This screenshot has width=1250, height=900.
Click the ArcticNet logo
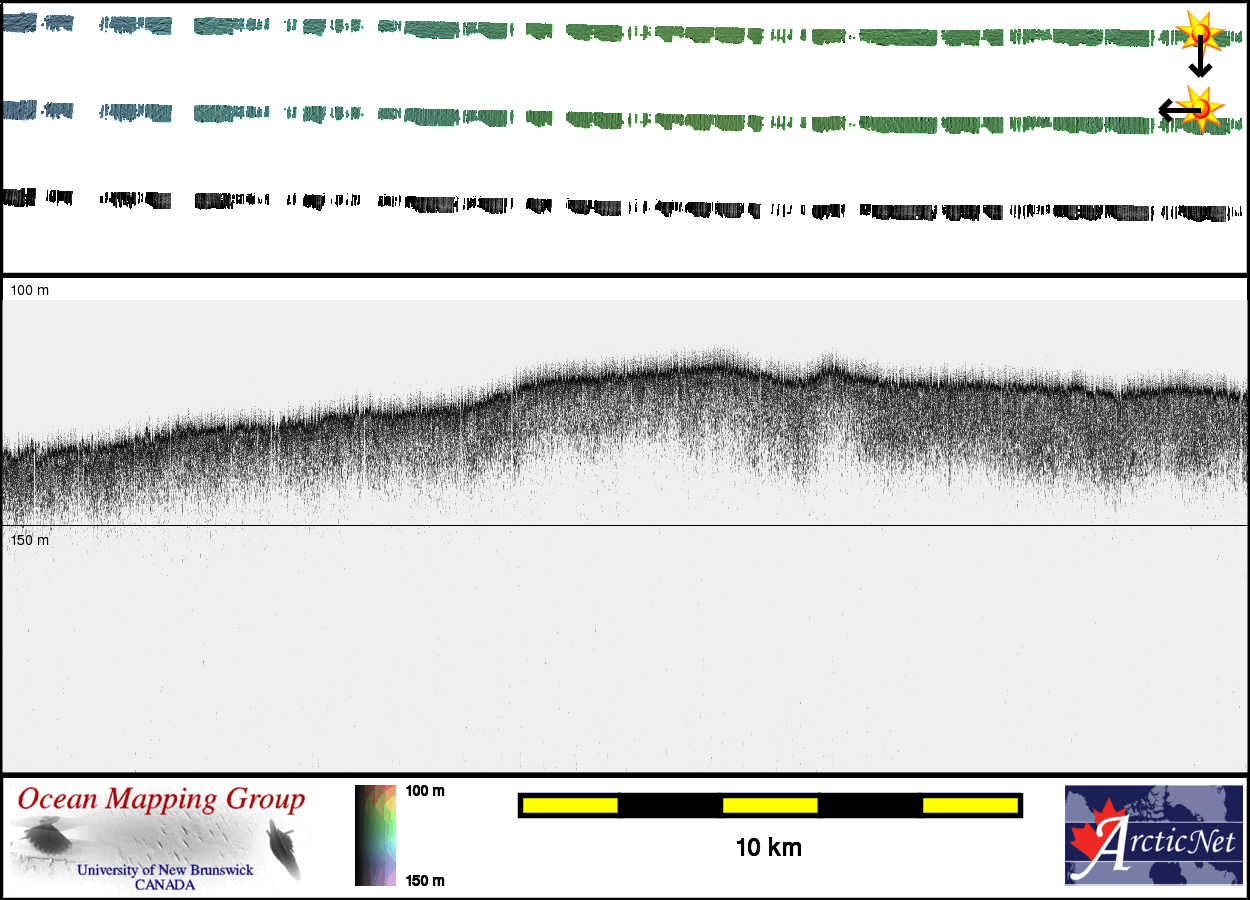pos(1154,836)
